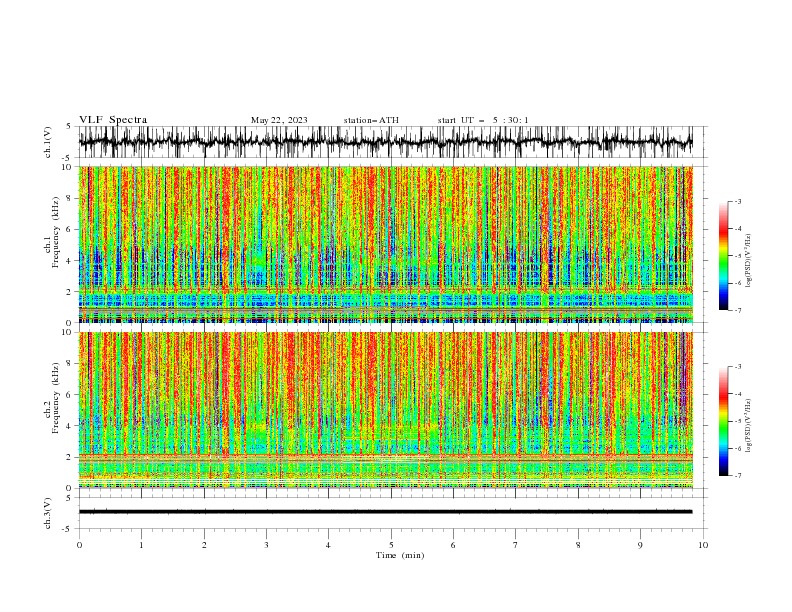This screenshot has height=612, width=792.
Task: Click the ch.2 spectrogram plot
Action: pyautogui.click(x=386, y=410)
